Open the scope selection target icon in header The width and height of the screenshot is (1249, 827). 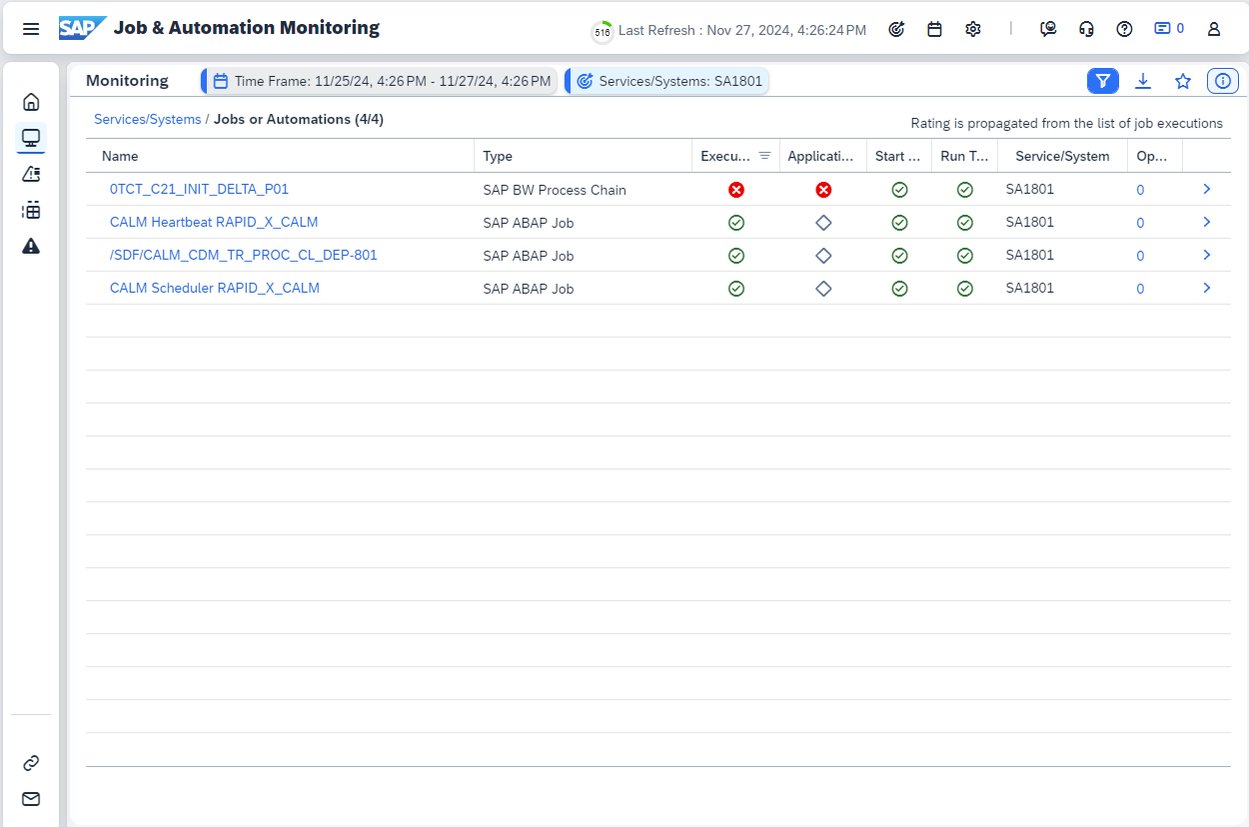tap(896, 29)
